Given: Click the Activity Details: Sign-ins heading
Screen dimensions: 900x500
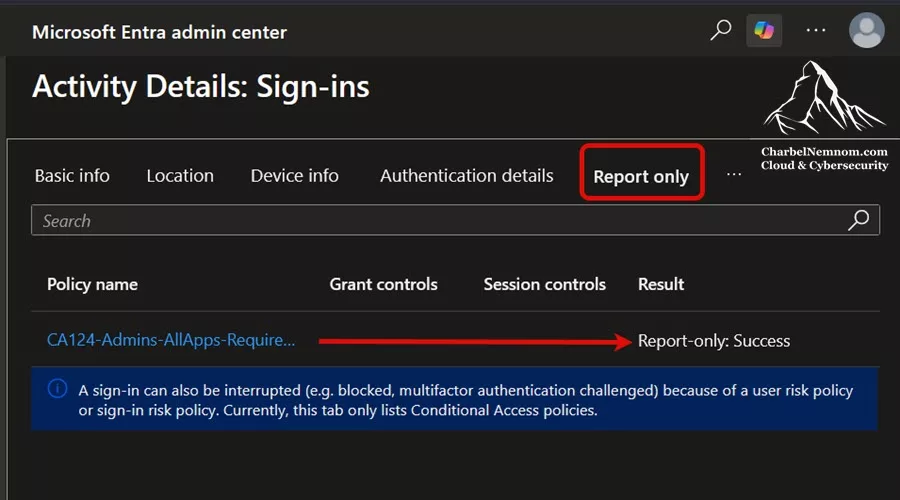Looking at the screenshot, I should pyautogui.click(x=201, y=87).
